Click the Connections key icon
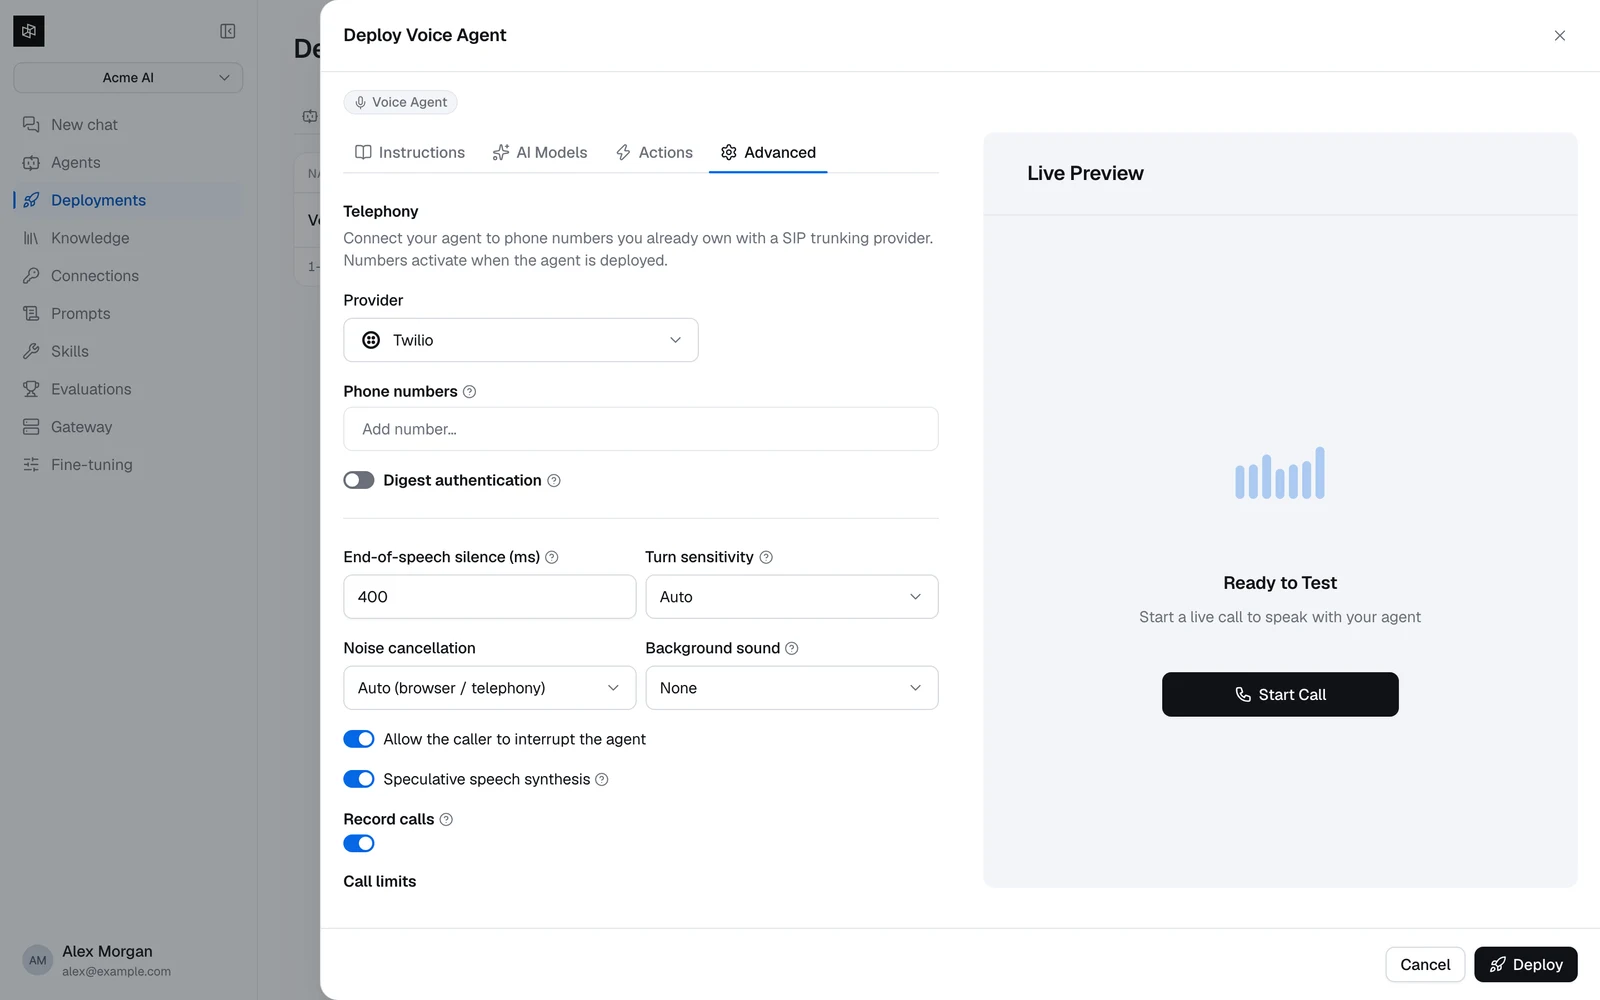Image resolution: width=1600 pixels, height=1000 pixels. (x=31, y=276)
